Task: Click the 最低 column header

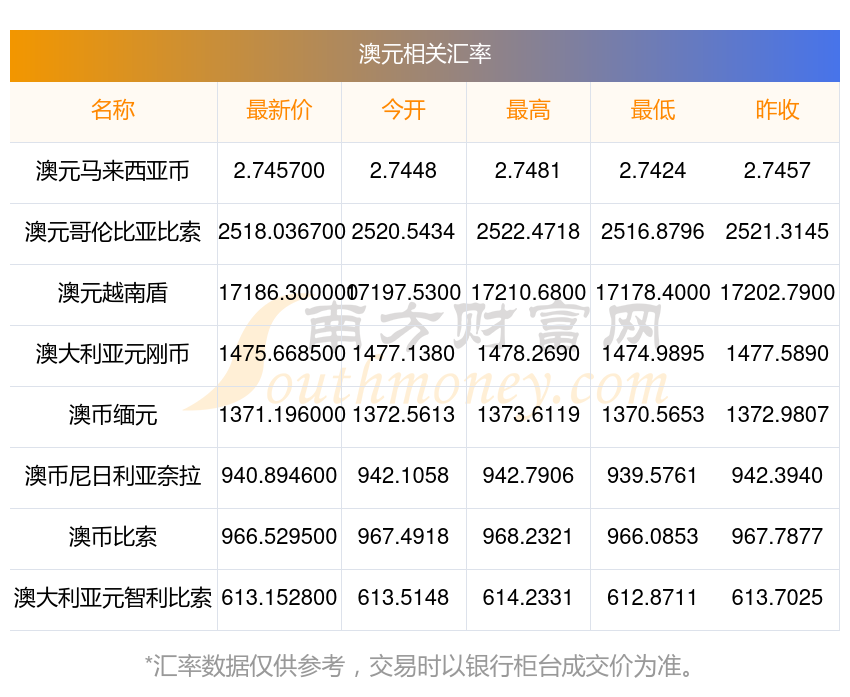Action: click(x=653, y=110)
